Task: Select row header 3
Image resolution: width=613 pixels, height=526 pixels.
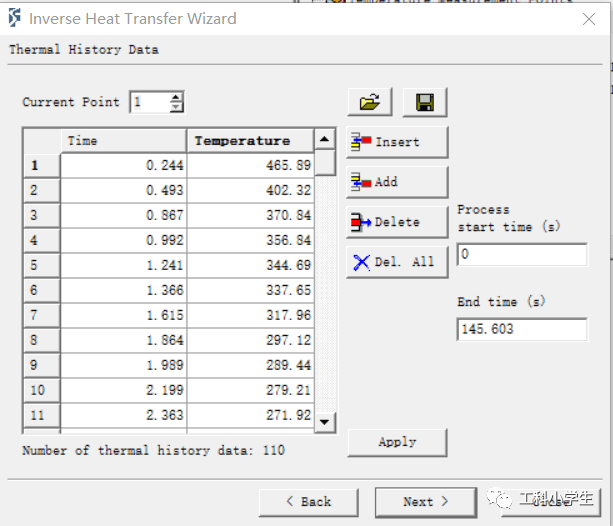Action: tap(42, 216)
